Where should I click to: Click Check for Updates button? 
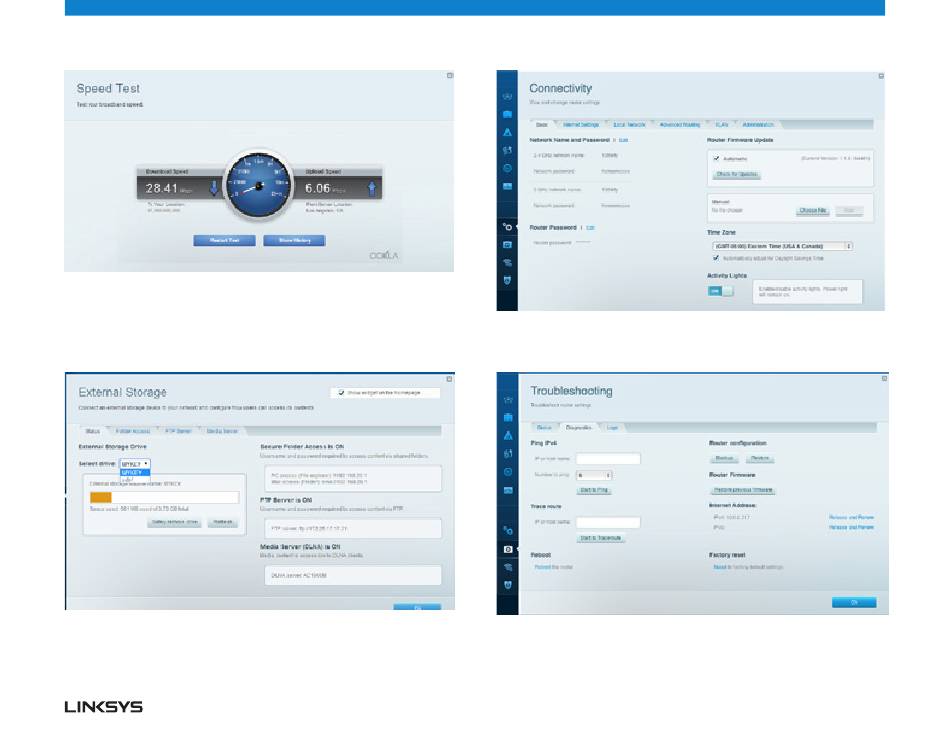click(x=736, y=174)
